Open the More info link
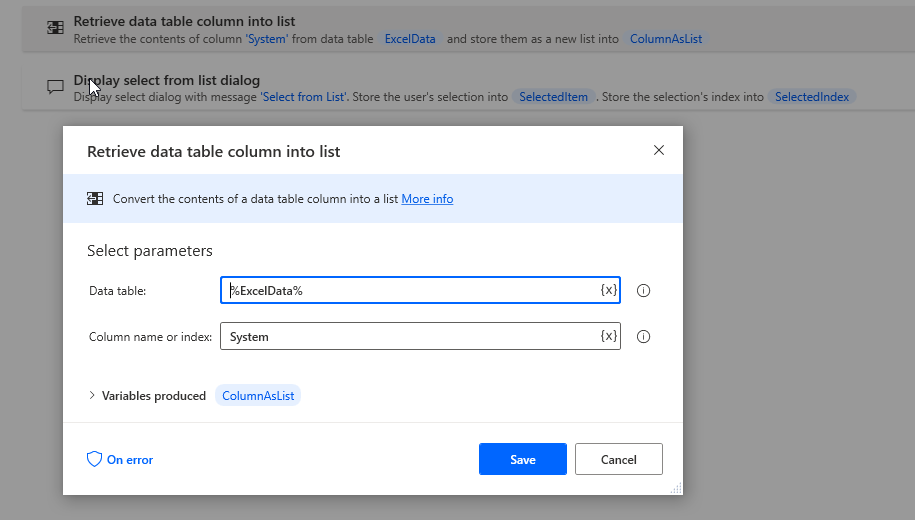 pyautogui.click(x=427, y=199)
